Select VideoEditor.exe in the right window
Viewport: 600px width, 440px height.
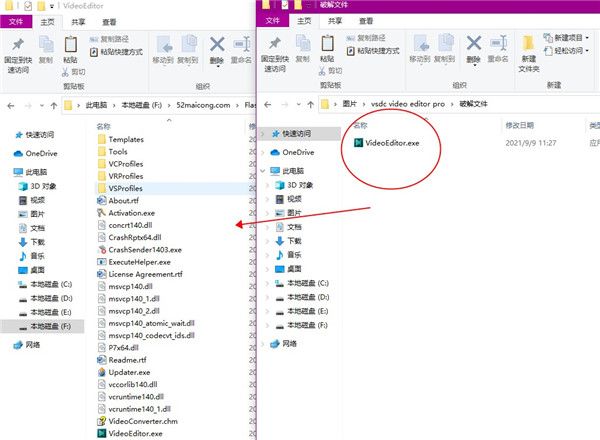pos(391,143)
